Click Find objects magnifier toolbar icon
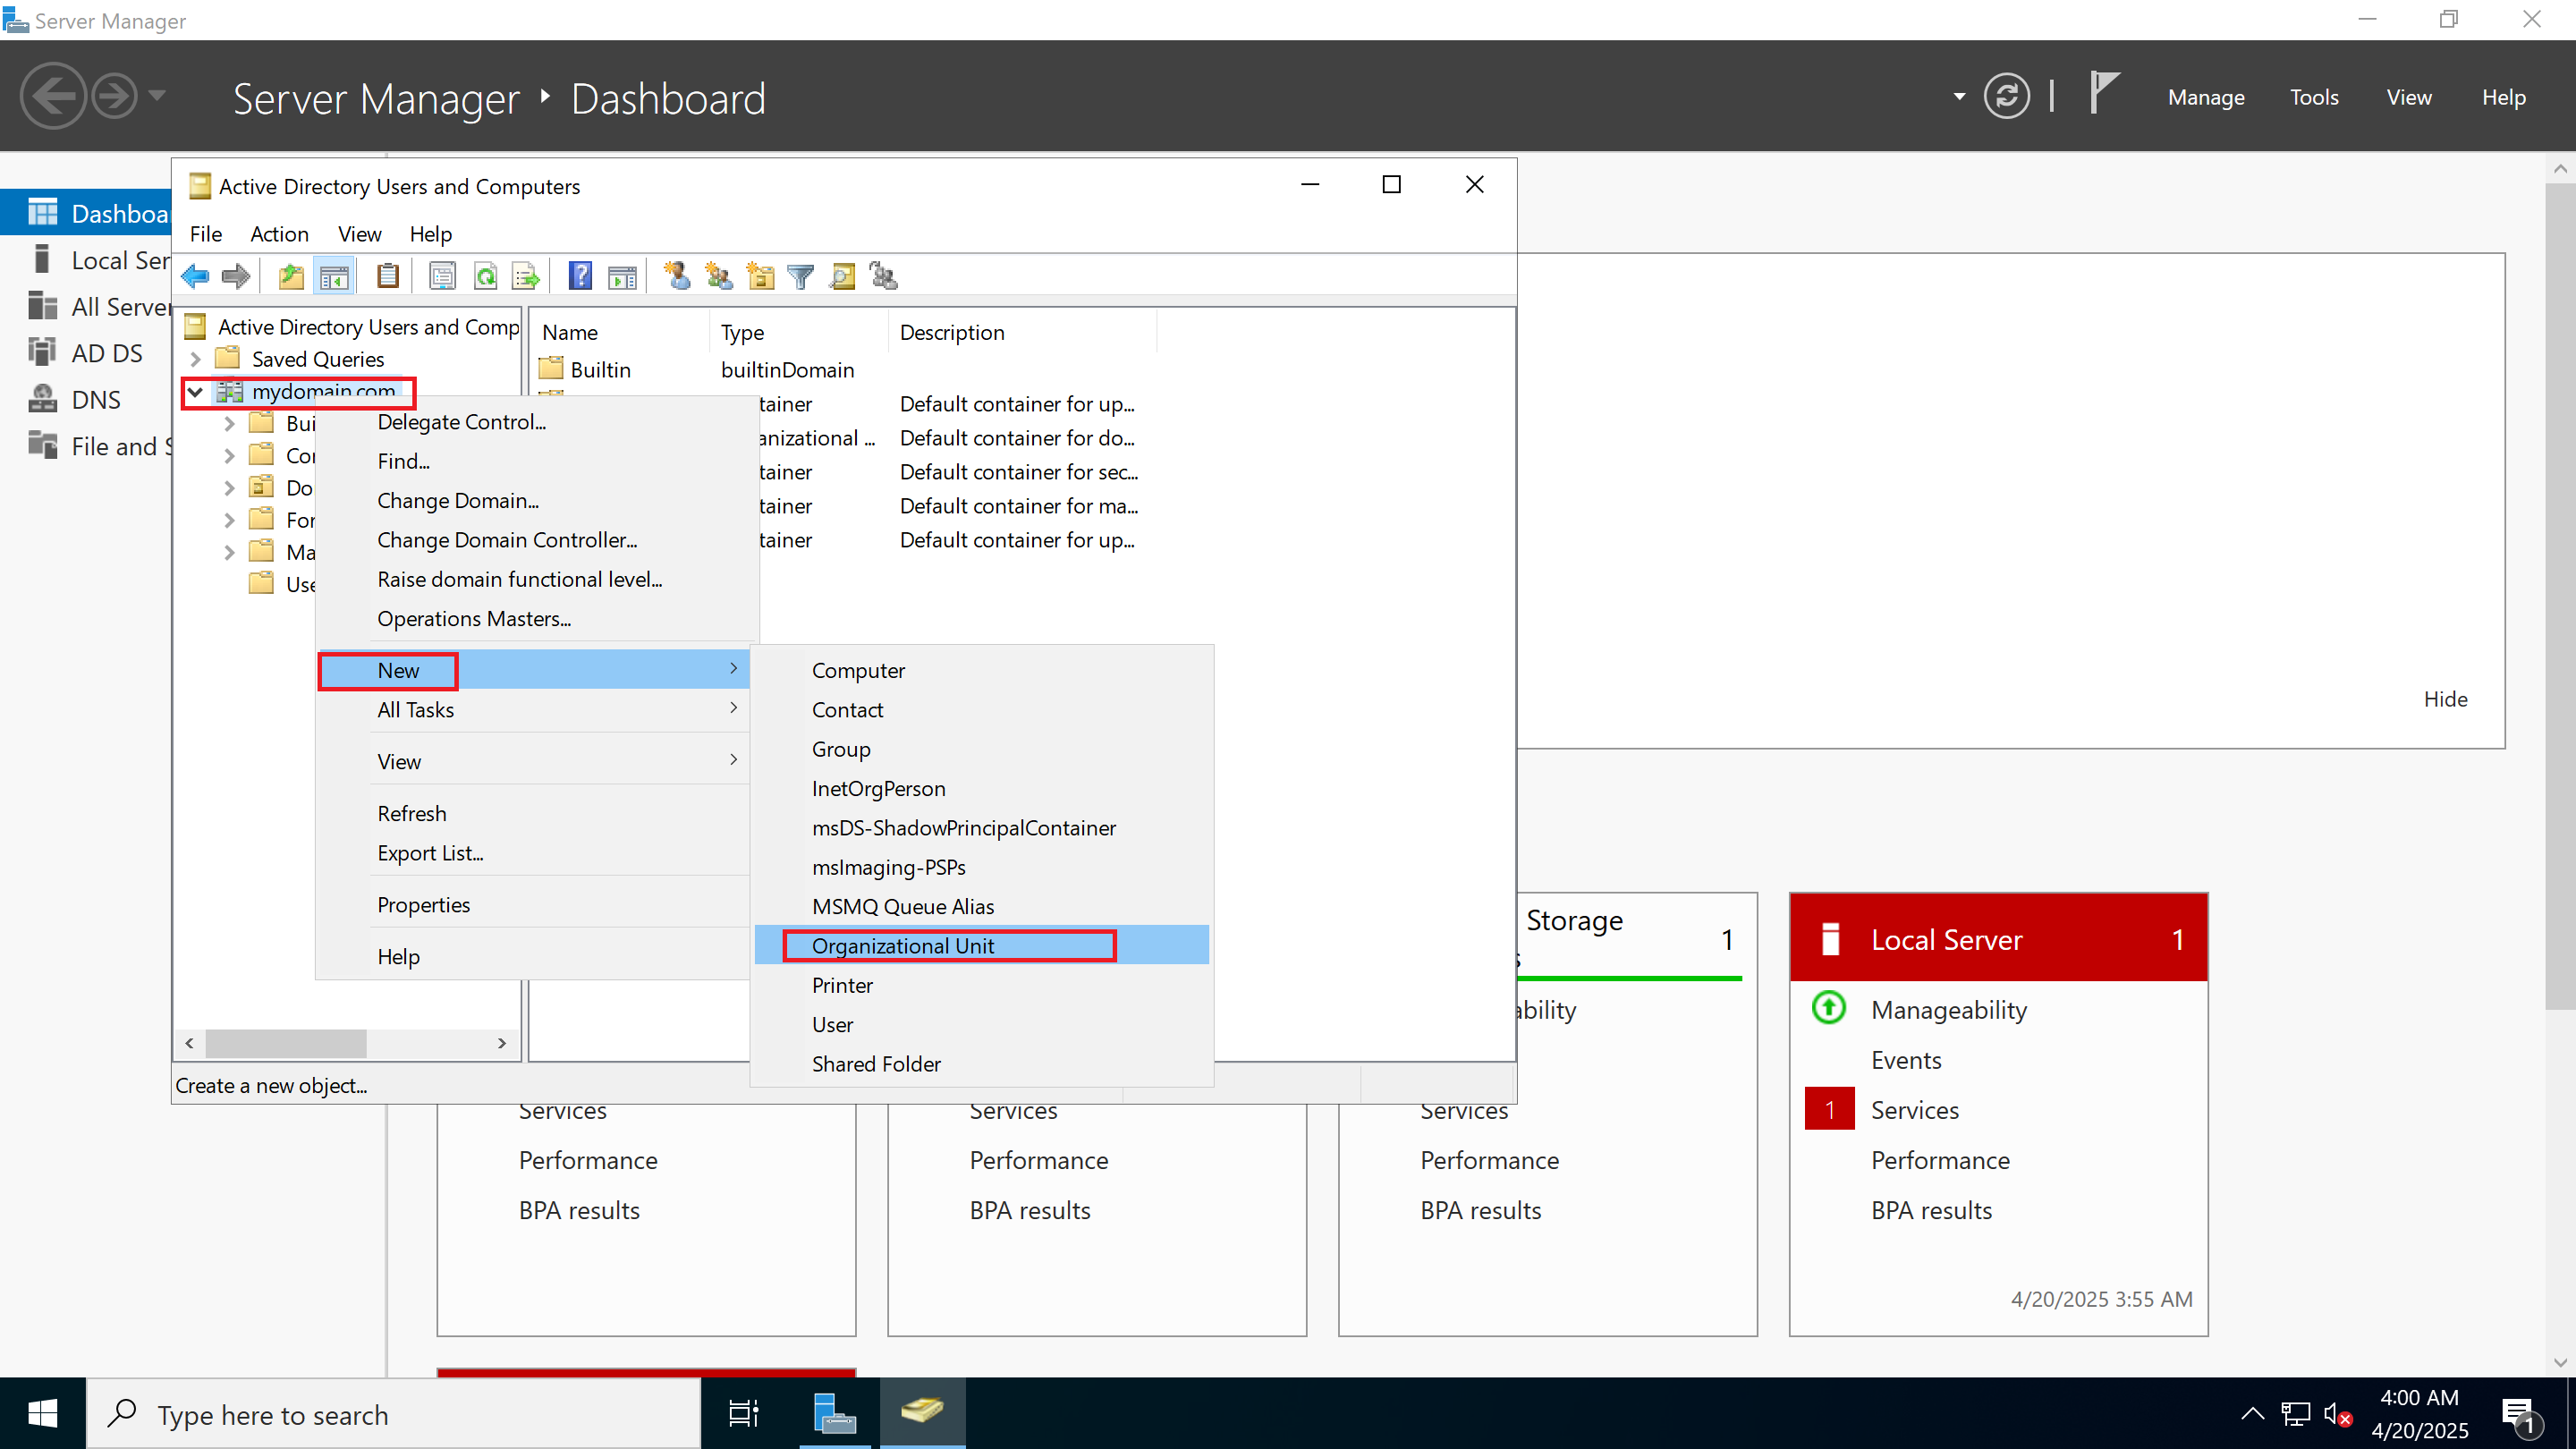Screen dimensions: 2576x1449 [843, 276]
